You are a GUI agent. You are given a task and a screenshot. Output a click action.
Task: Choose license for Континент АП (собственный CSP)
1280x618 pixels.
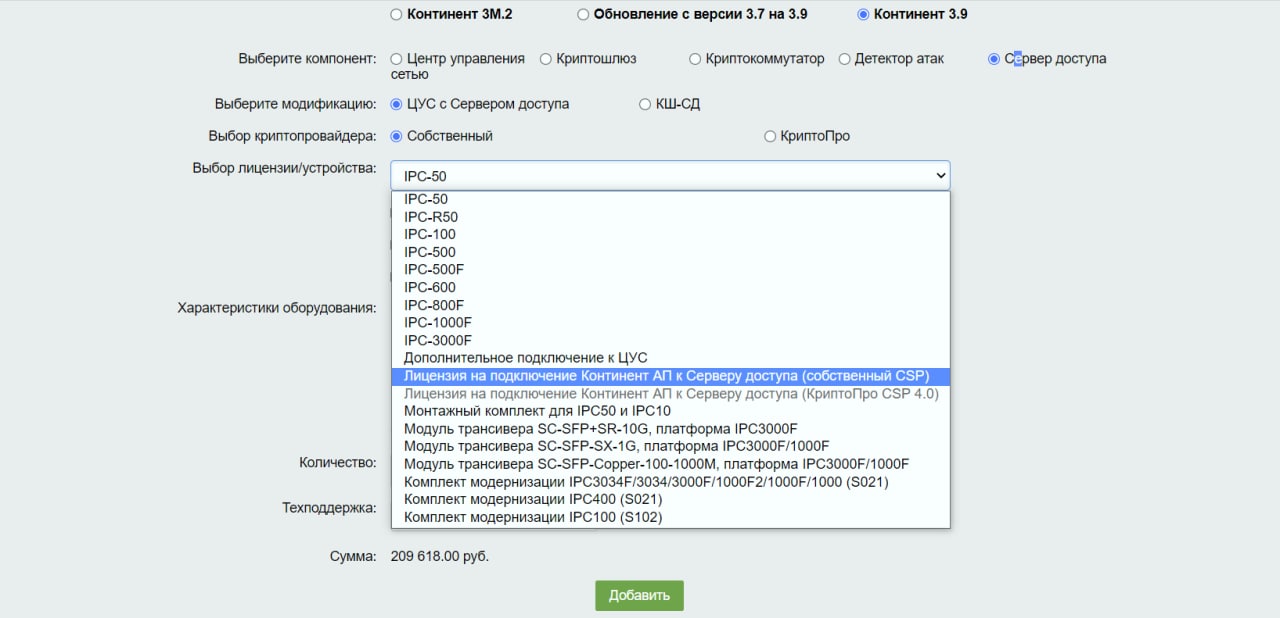pyautogui.click(x=670, y=376)
